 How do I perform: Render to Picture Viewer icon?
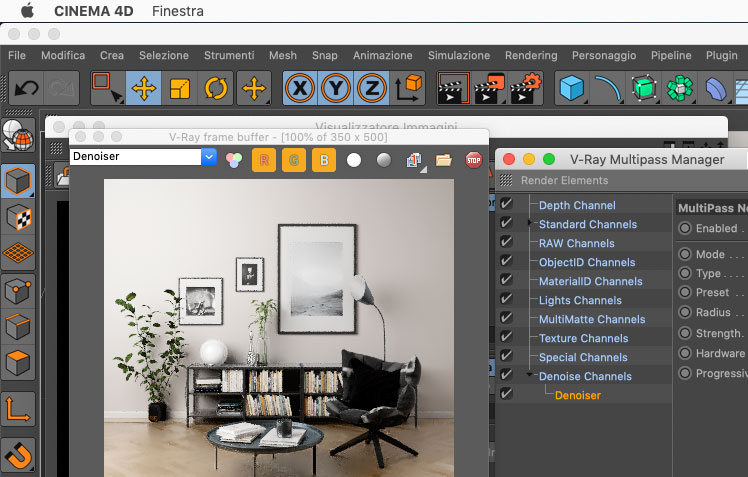[489, 88]
